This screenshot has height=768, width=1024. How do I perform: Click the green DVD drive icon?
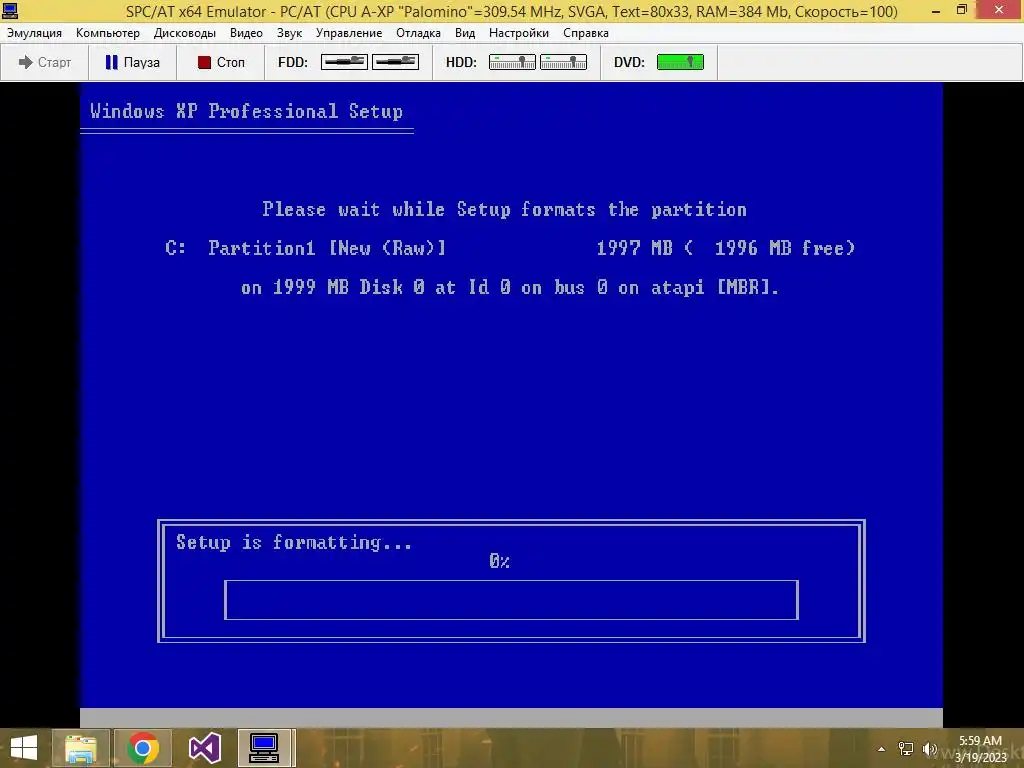pos(680,62)
